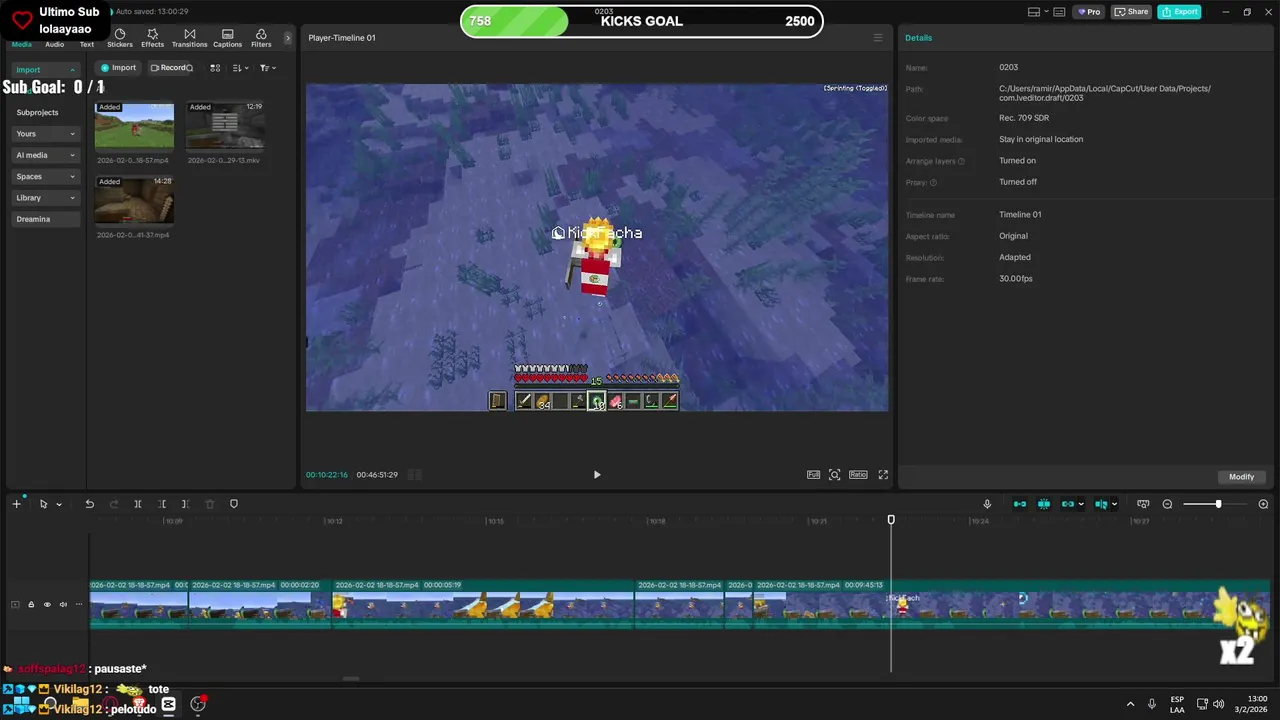The image size is (1280, 720).
Task: Open the Captions panel
Action: pyautogui.click(x=227, y=38)
